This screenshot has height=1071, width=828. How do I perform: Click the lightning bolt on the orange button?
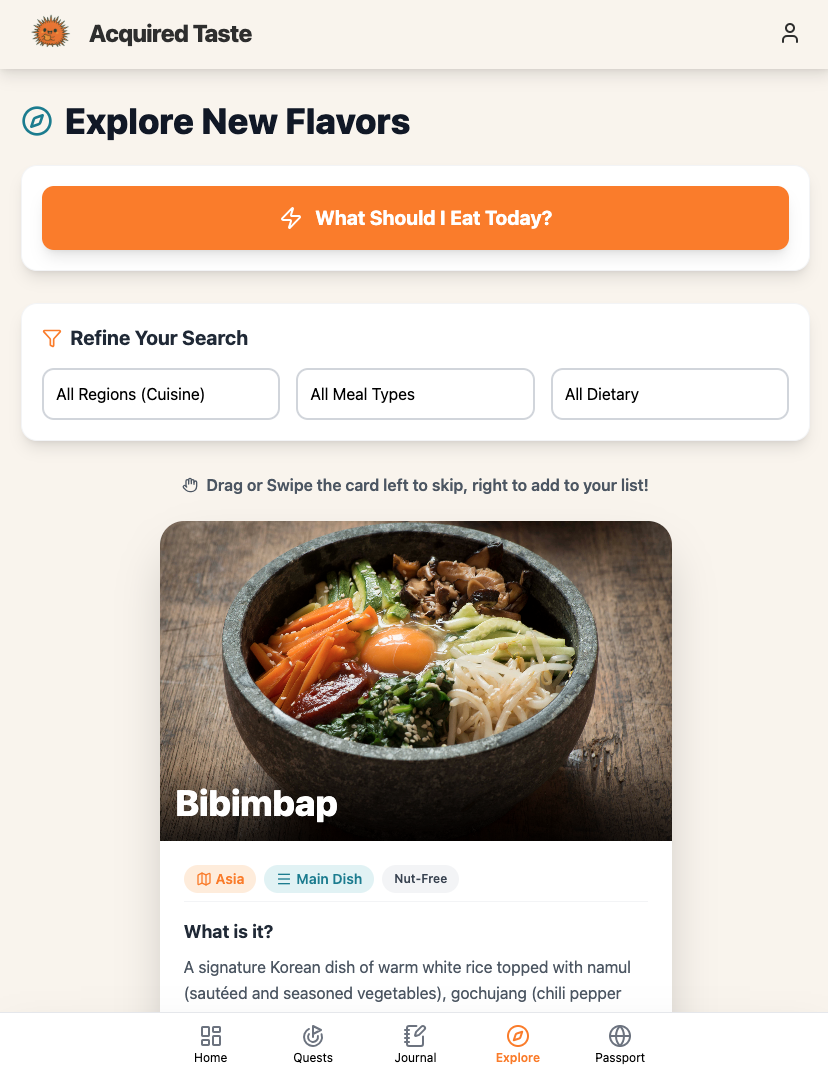291,218
